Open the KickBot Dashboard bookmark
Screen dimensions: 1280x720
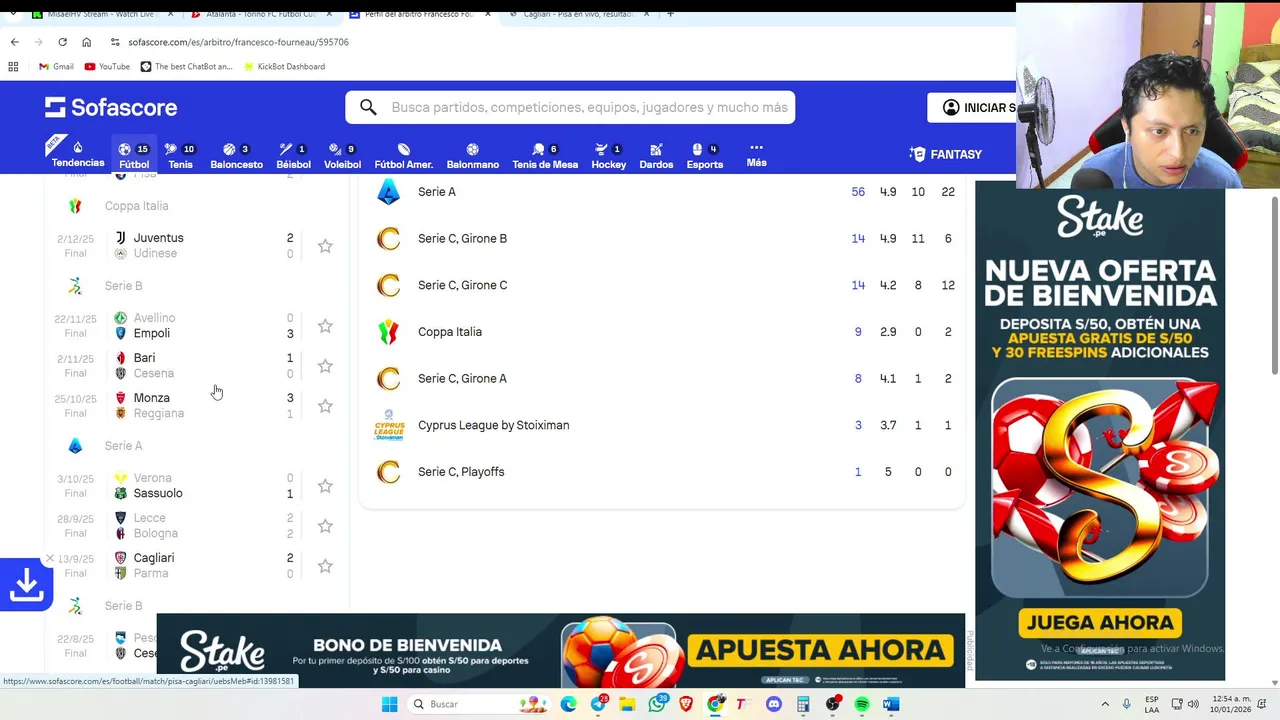point(283,66)
